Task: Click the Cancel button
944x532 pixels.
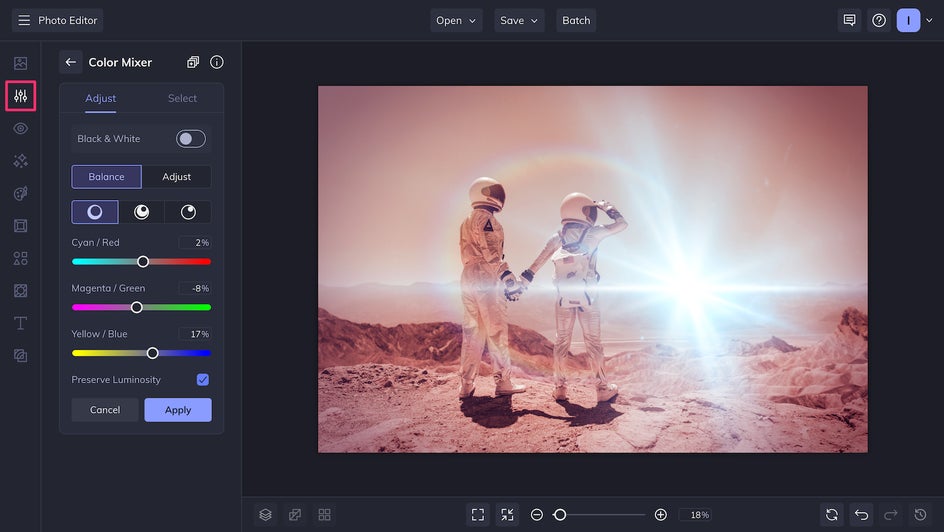Action: tap(105, 410)
